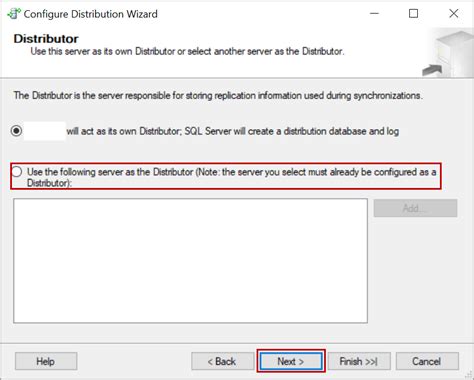This screenshot has width=474, height=380.
Task: Go to the next wizard page
Action: tap(291, 361)
